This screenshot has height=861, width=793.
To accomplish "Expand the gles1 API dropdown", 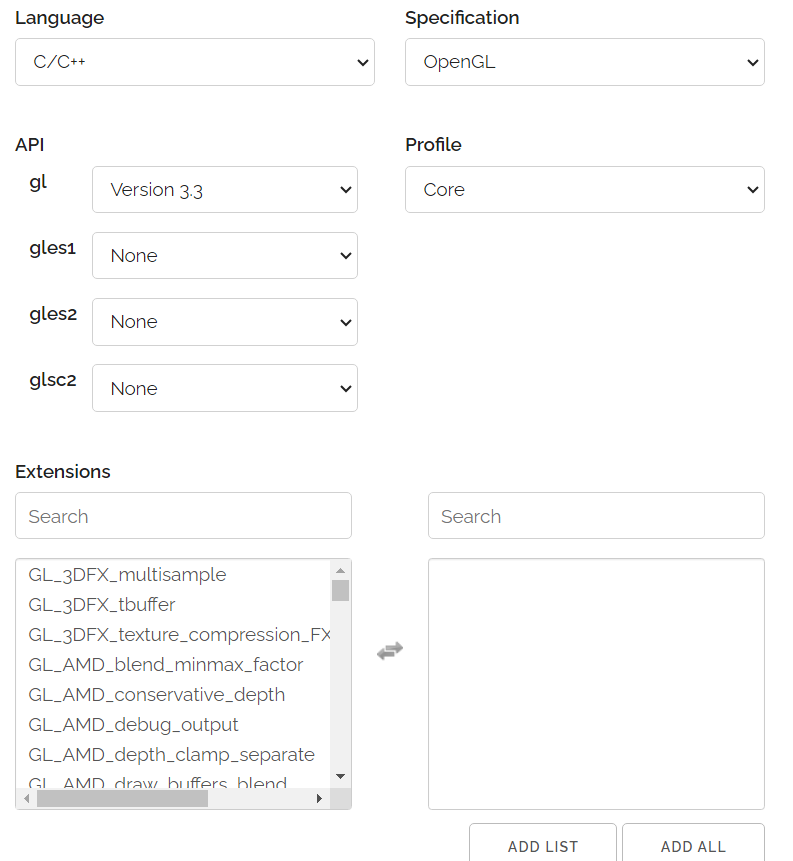I will (x=225, y=255).
